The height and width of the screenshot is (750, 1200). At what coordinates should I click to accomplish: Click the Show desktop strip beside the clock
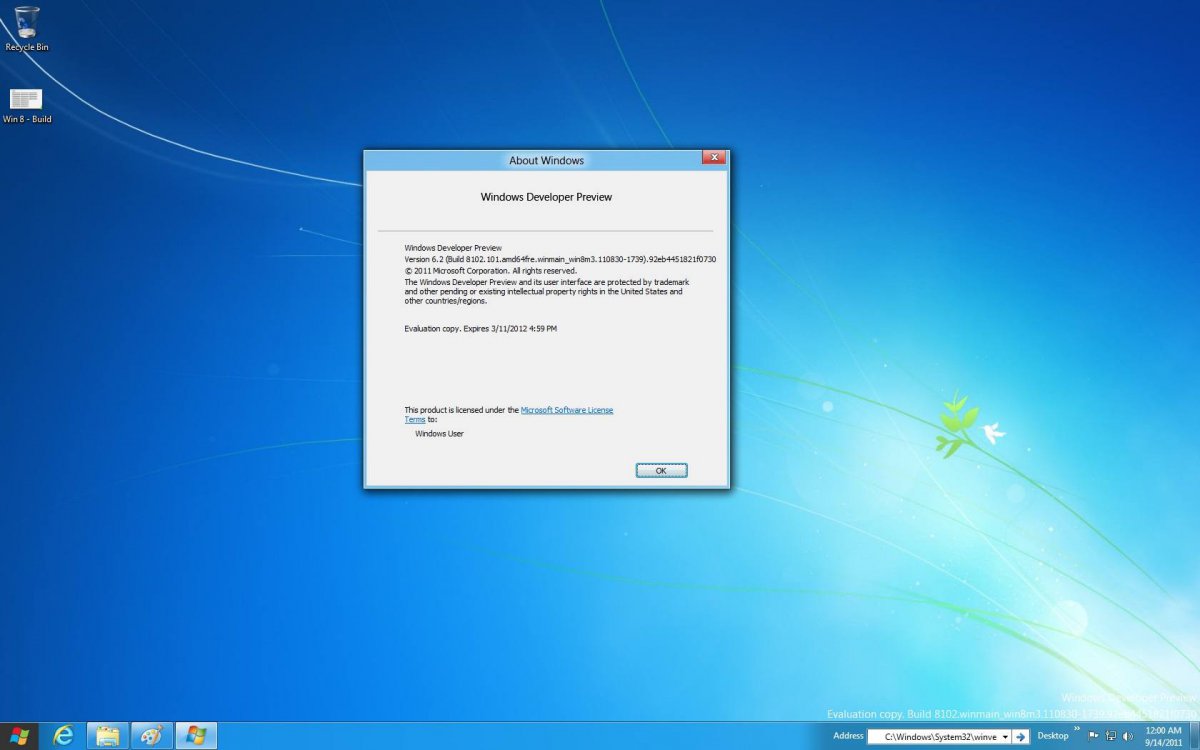1194,736
